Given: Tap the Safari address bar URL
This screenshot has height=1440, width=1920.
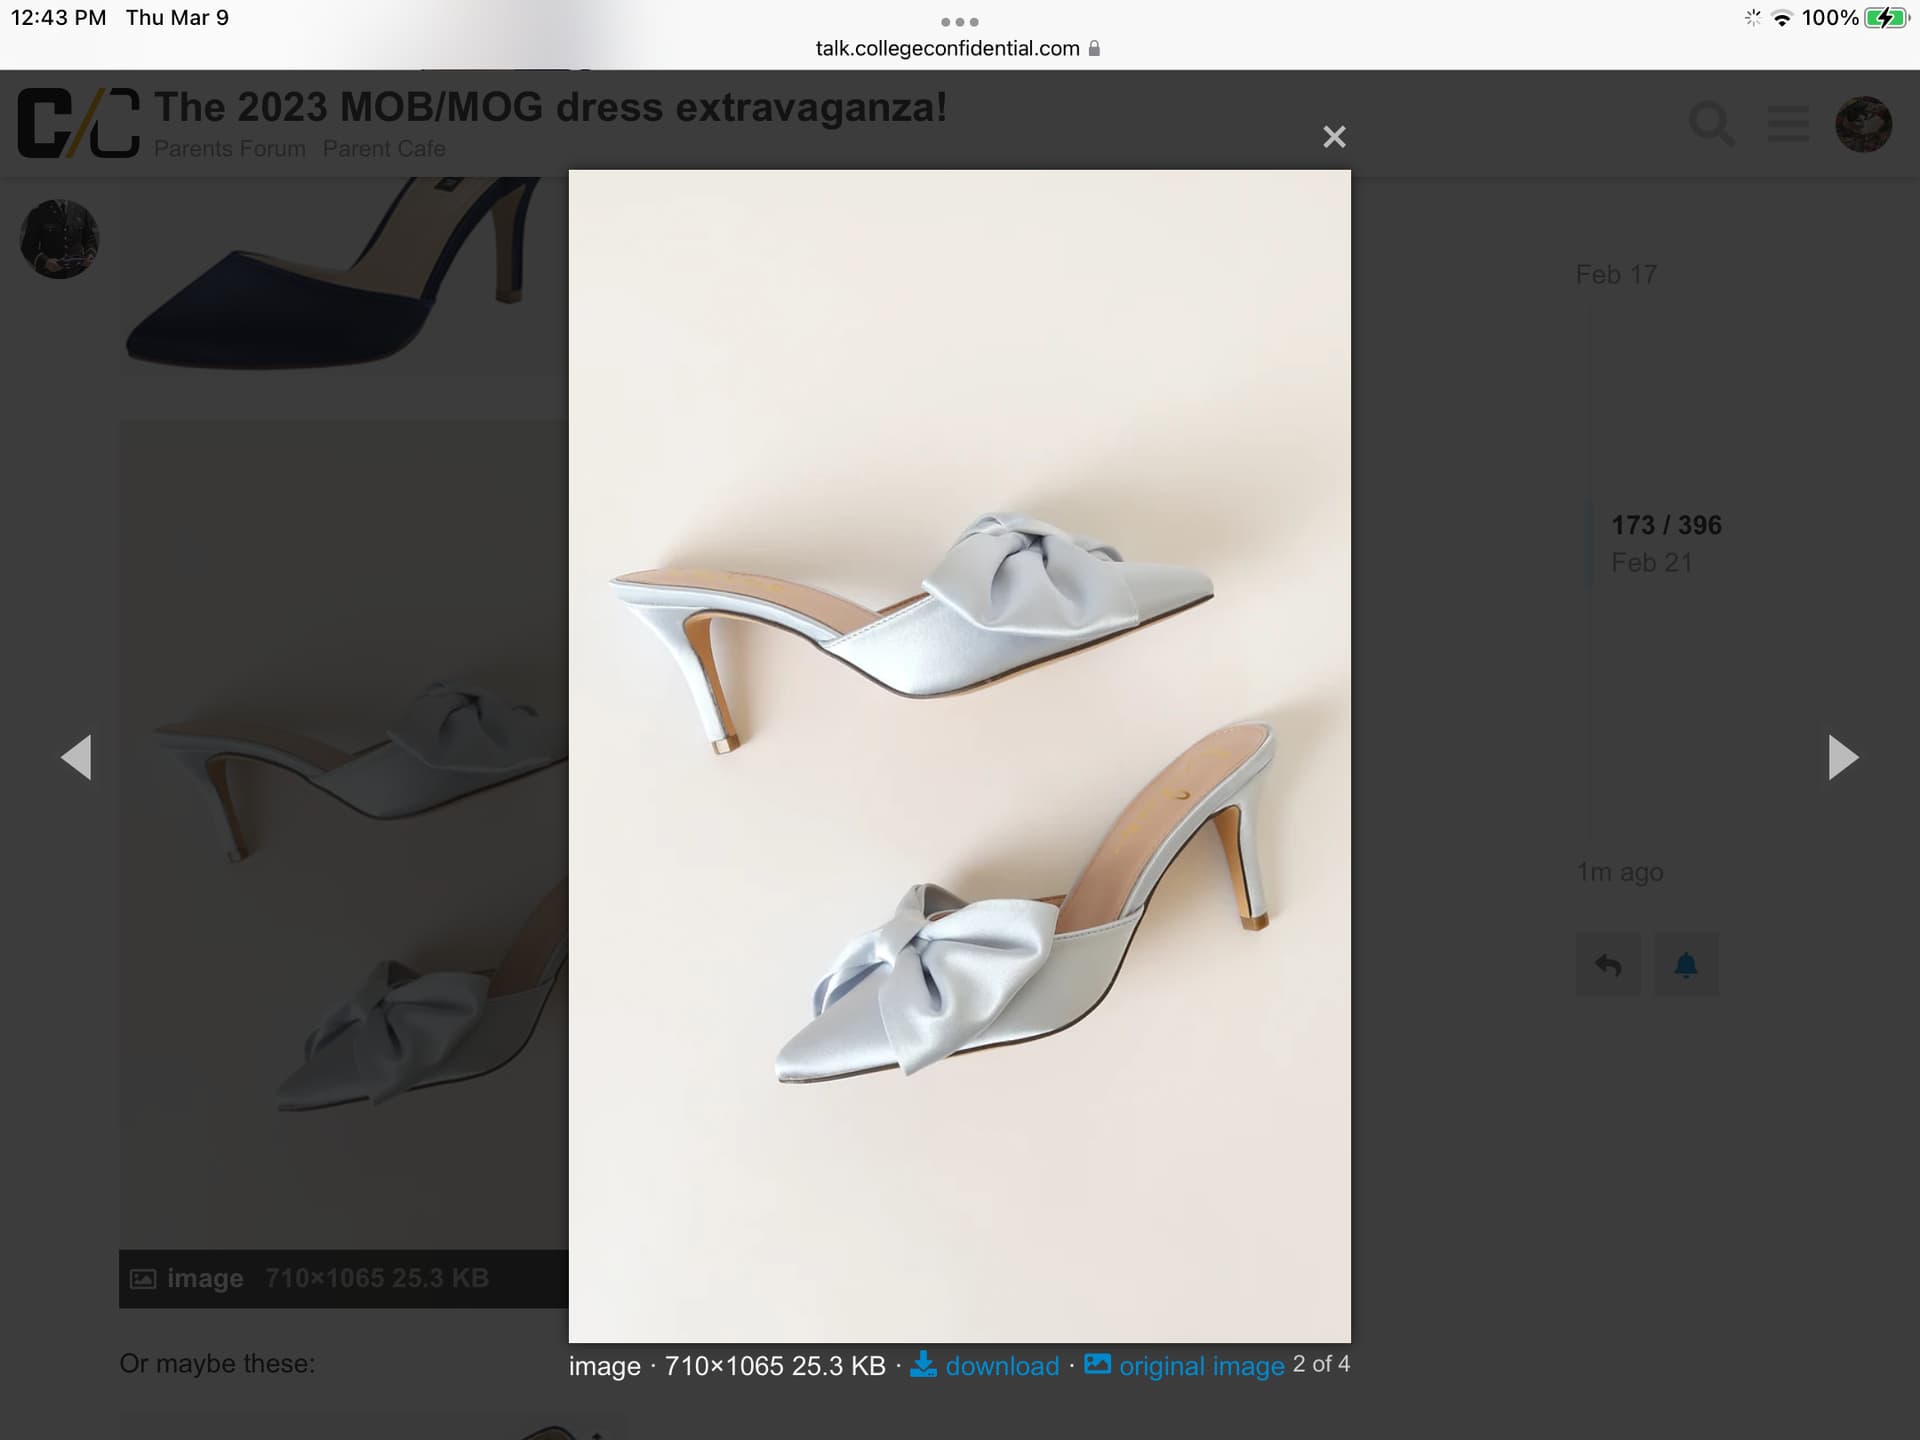Looking at the screenshot, I should point(948,48).
